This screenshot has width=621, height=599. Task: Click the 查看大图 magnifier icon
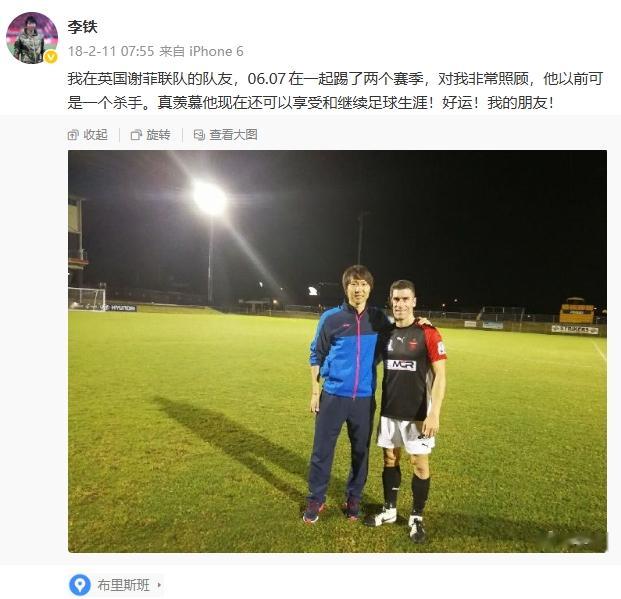coord(199,135)
